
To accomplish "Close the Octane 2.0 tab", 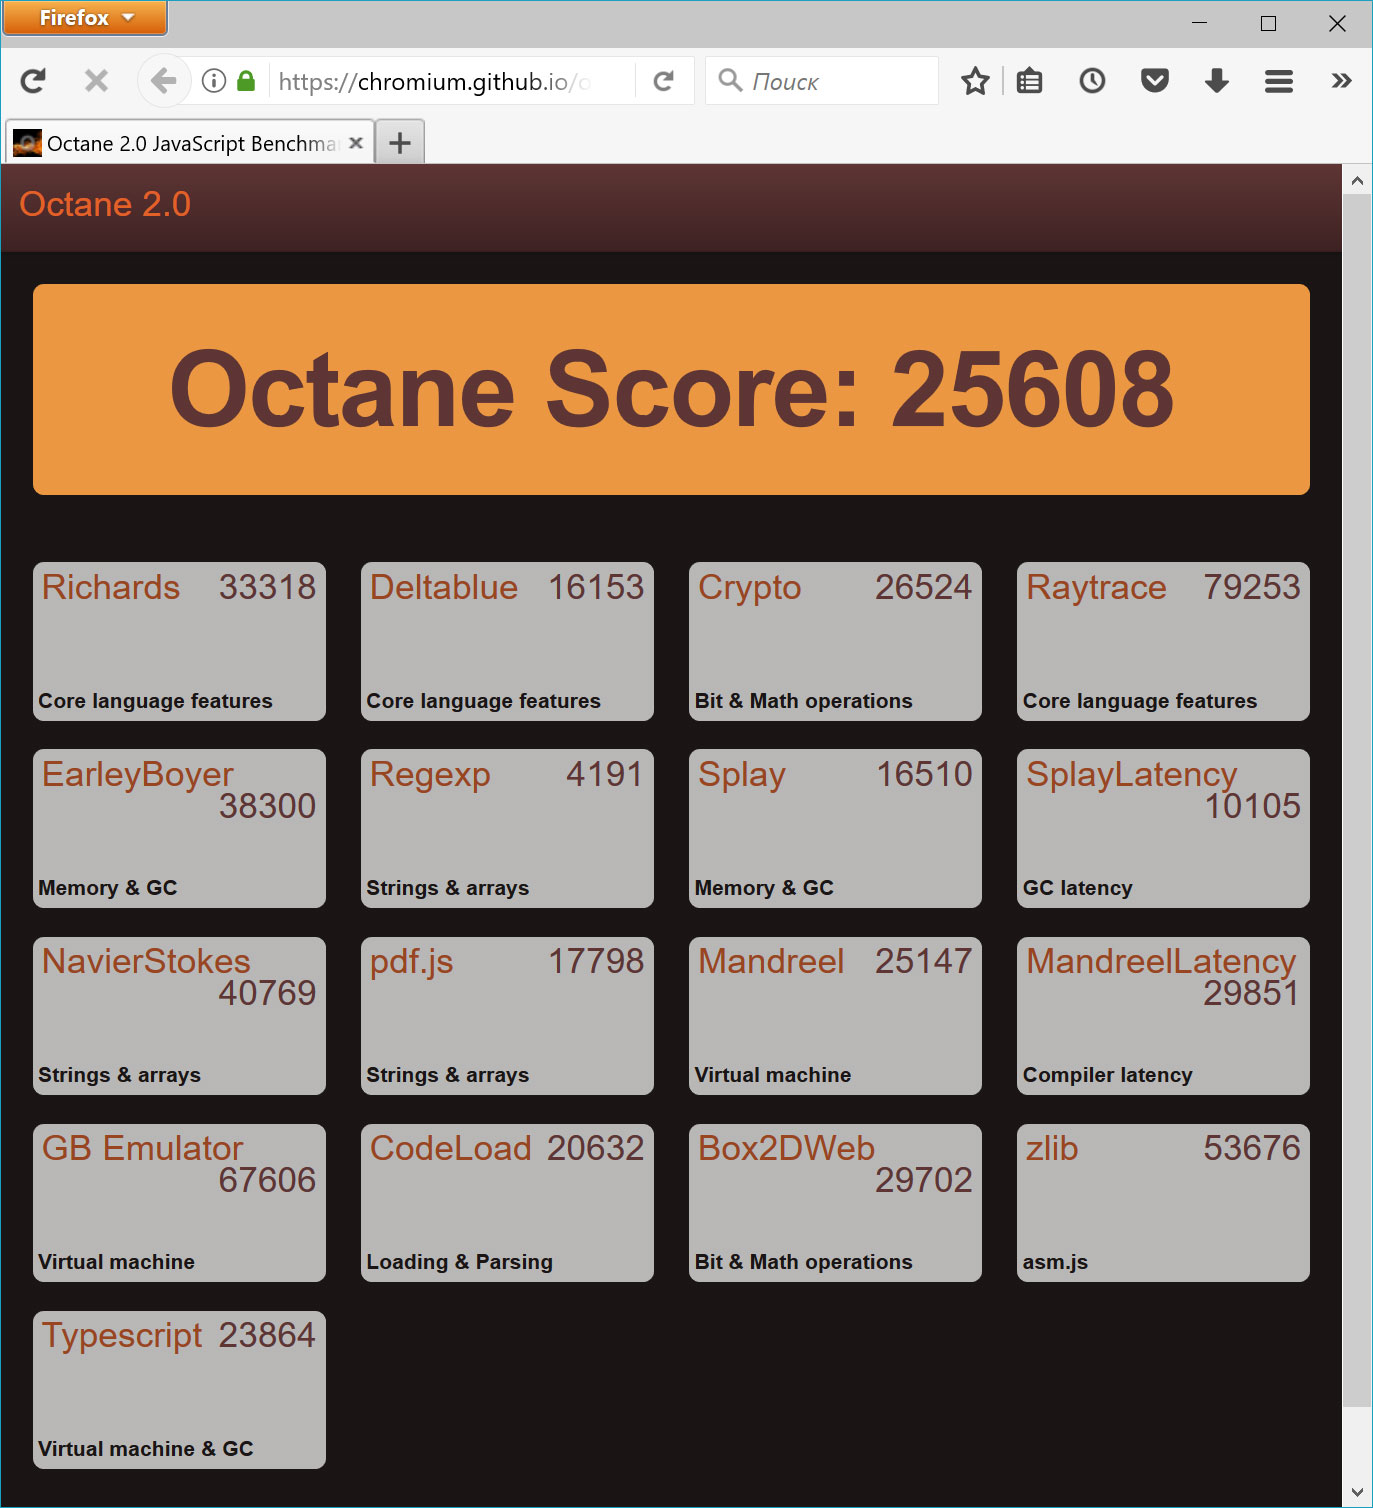I will (x=355, y=143).
